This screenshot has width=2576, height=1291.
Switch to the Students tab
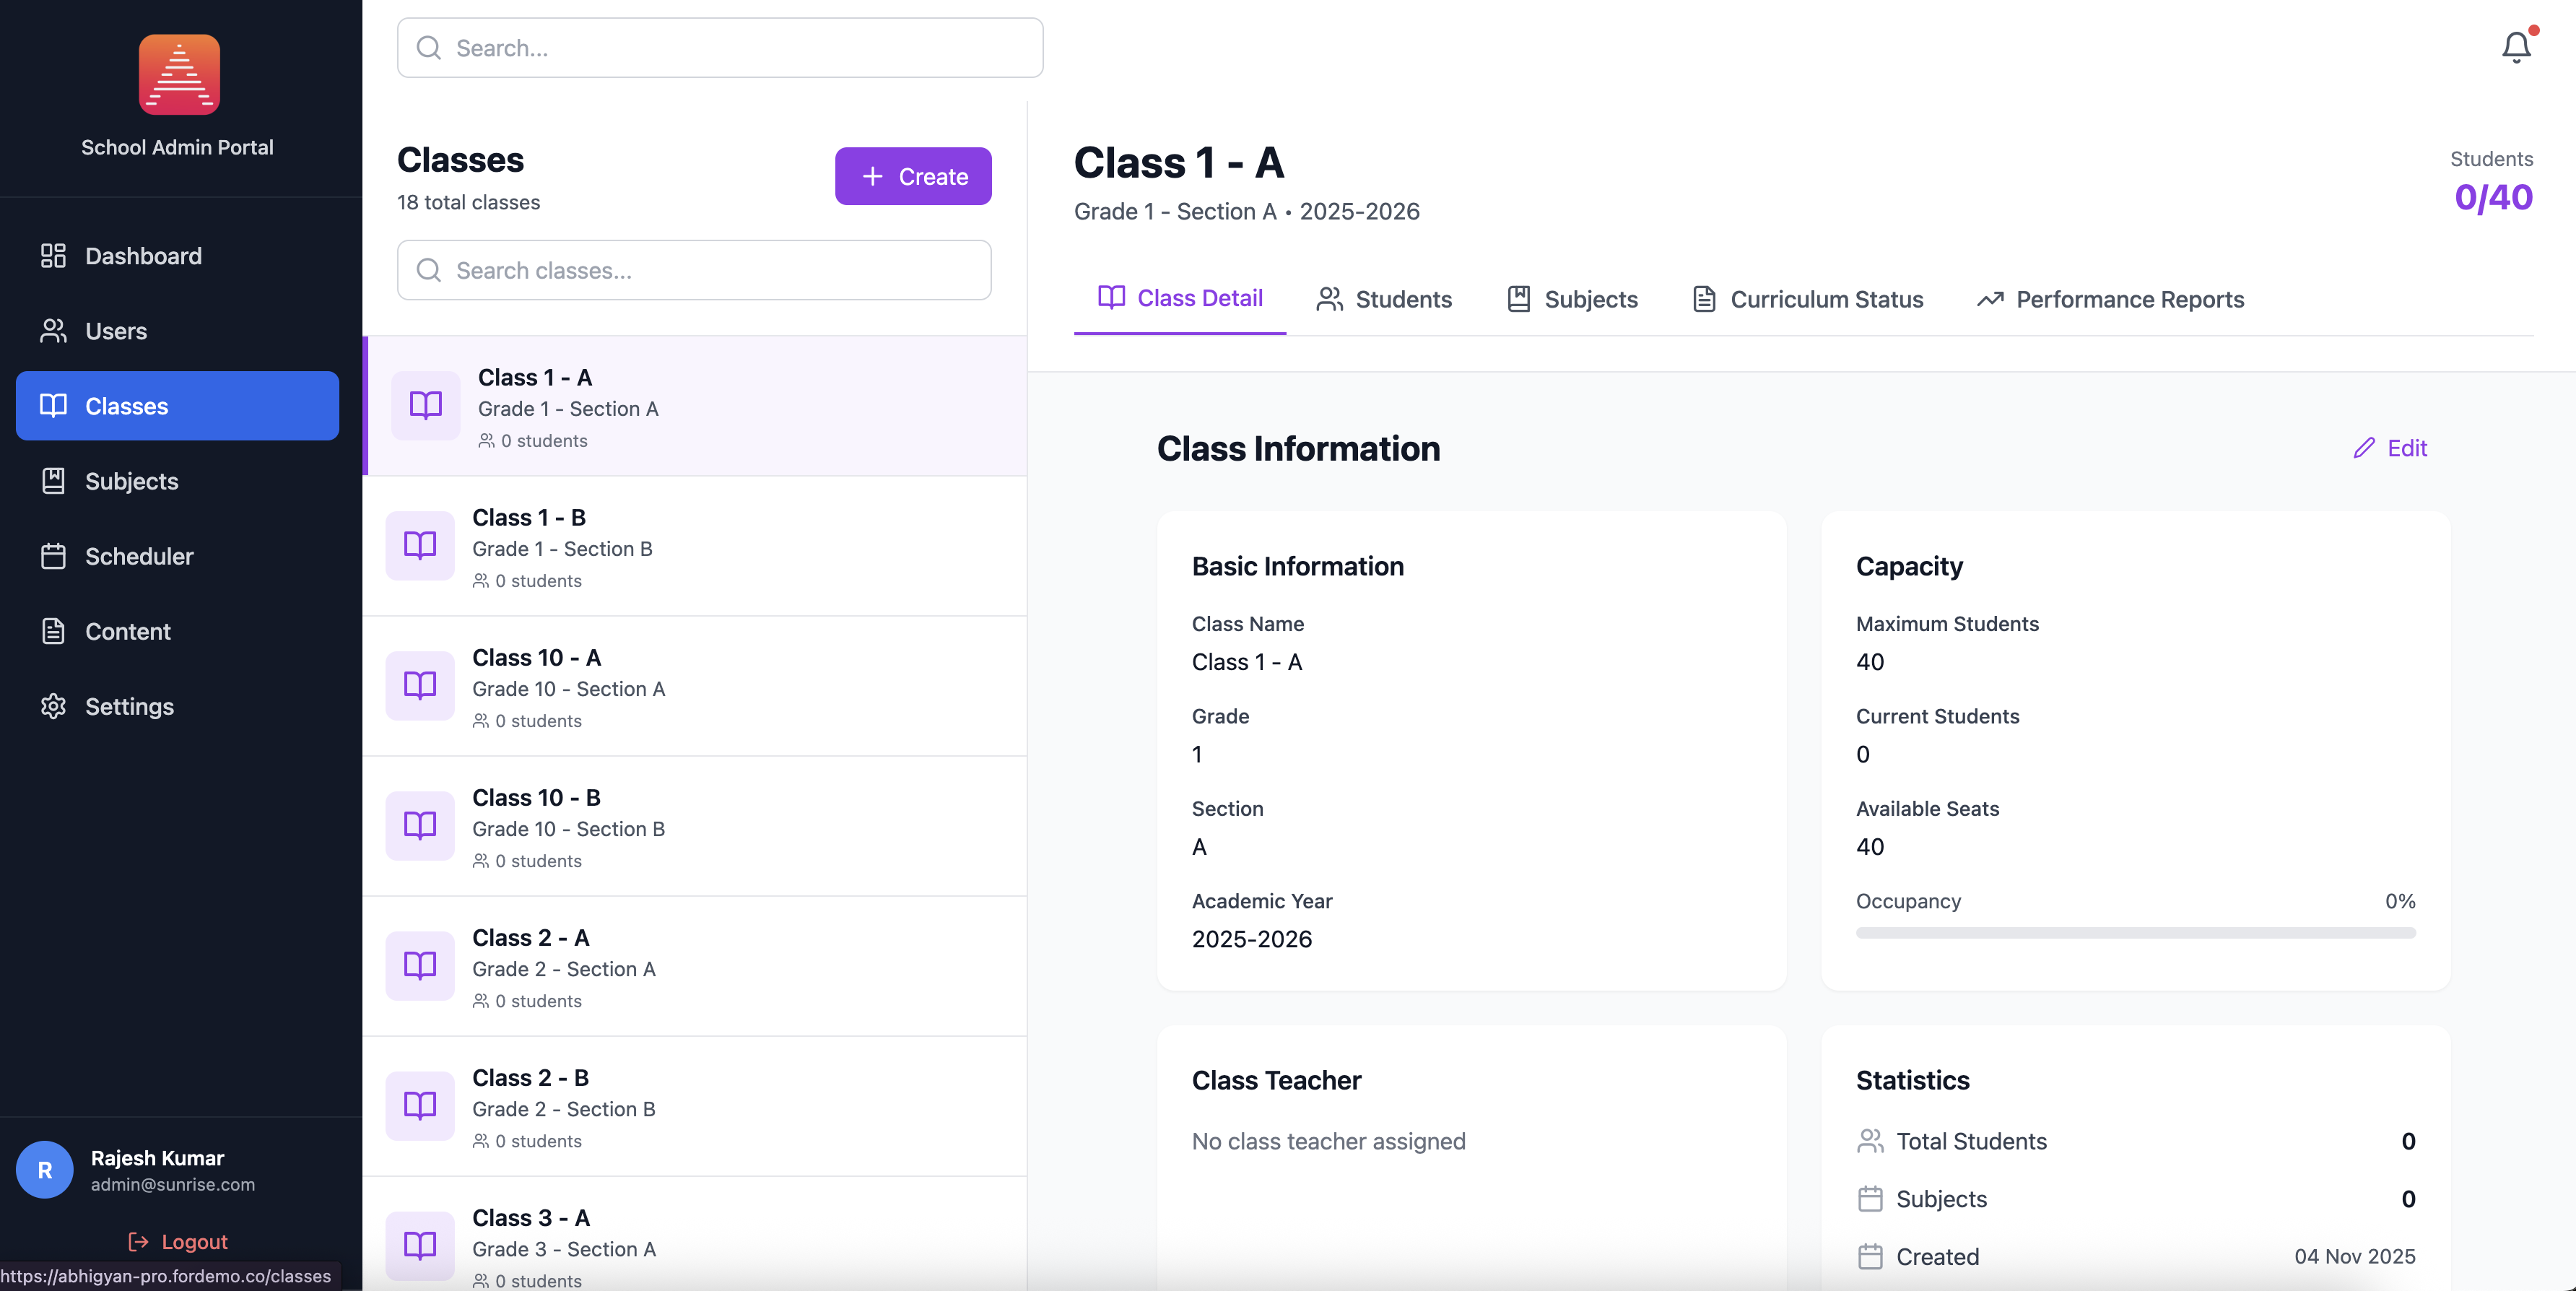[x=1384, y=299]
